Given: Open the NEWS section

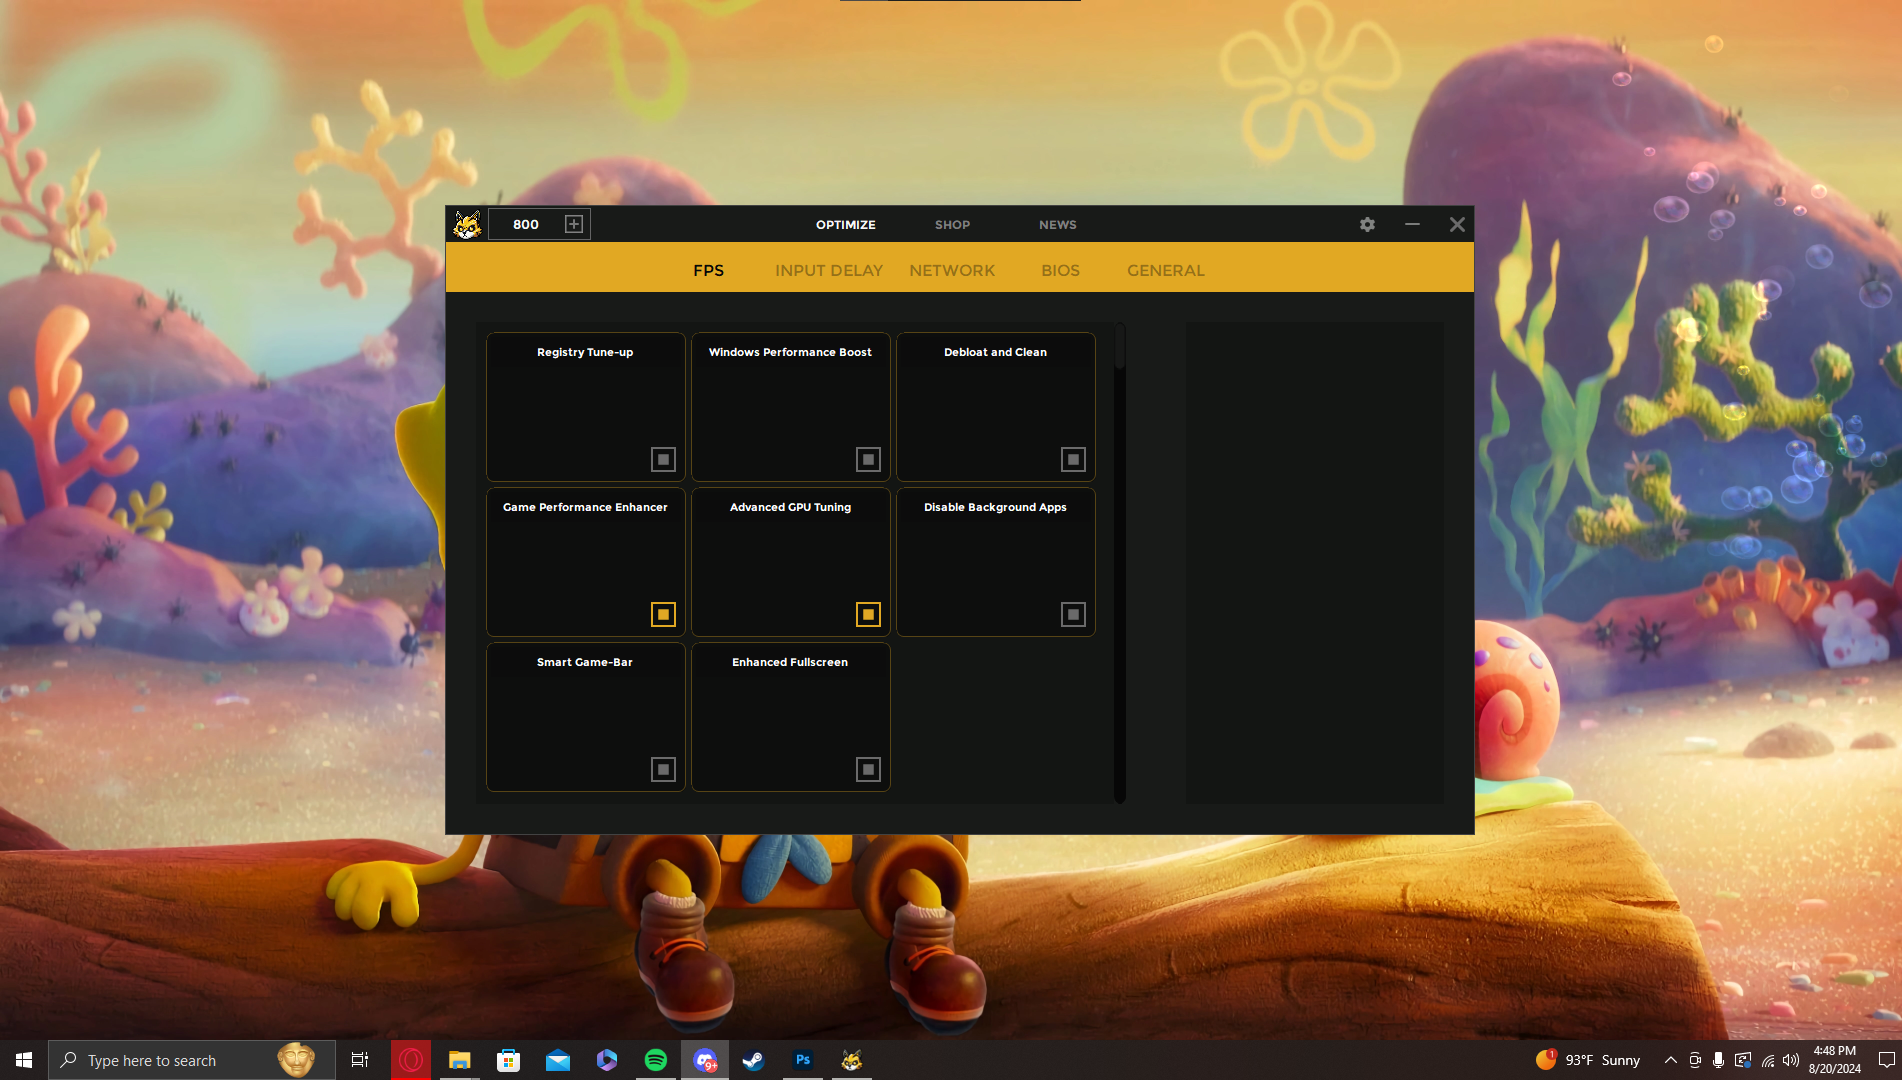Looking at the screenshot, I should [1057, 225].
